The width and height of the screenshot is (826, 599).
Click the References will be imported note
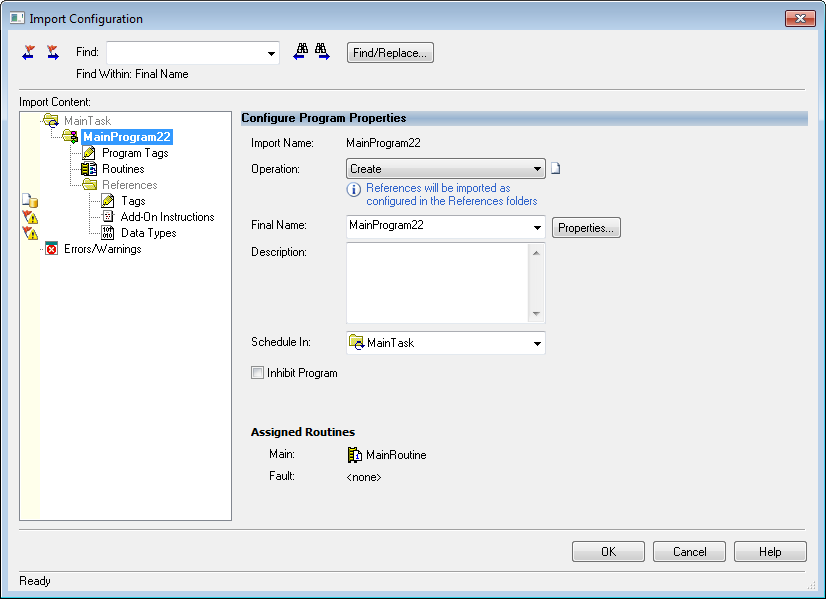coord(451,194)
